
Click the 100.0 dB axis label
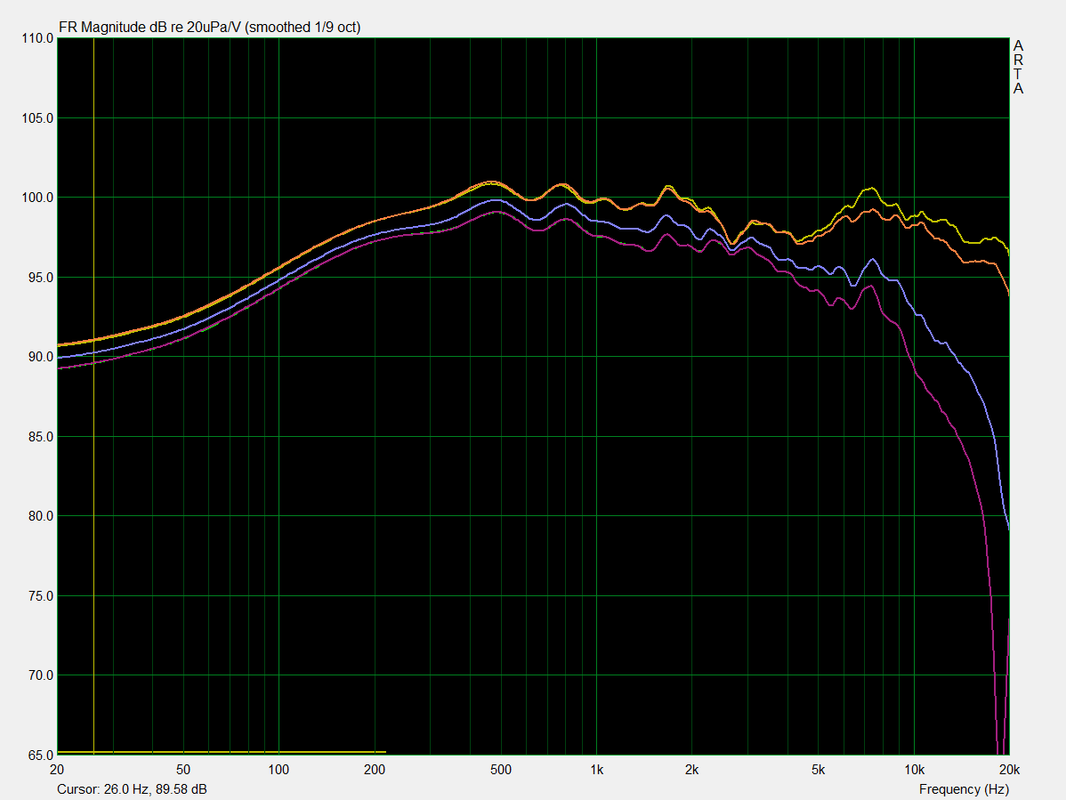pyautogui.click(x=37, y=198)
